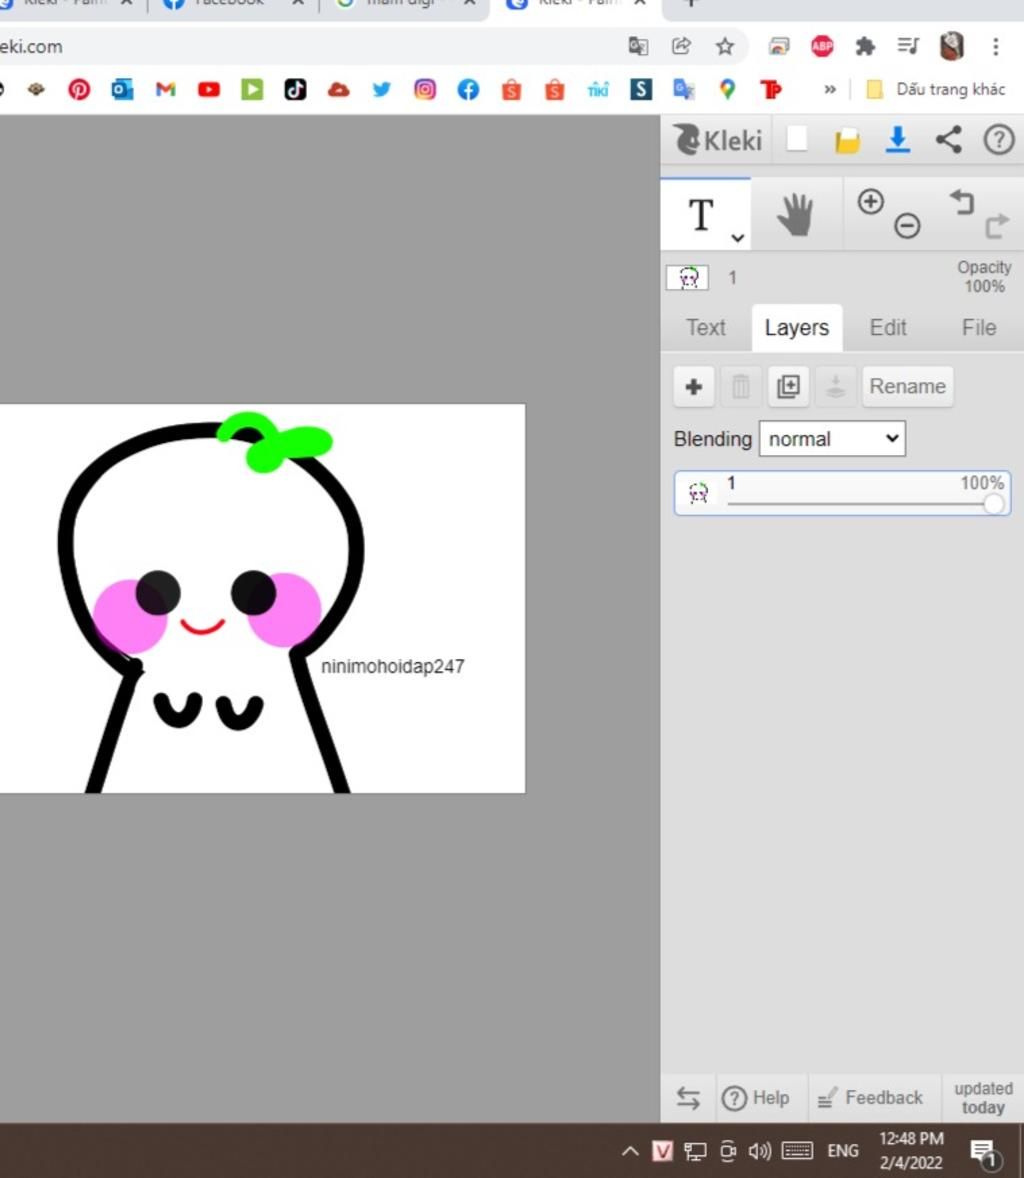This screenshot has height=1178, width=1024.
Task: Open the taskbar clock and calendar
Action: coord(911,1151)
